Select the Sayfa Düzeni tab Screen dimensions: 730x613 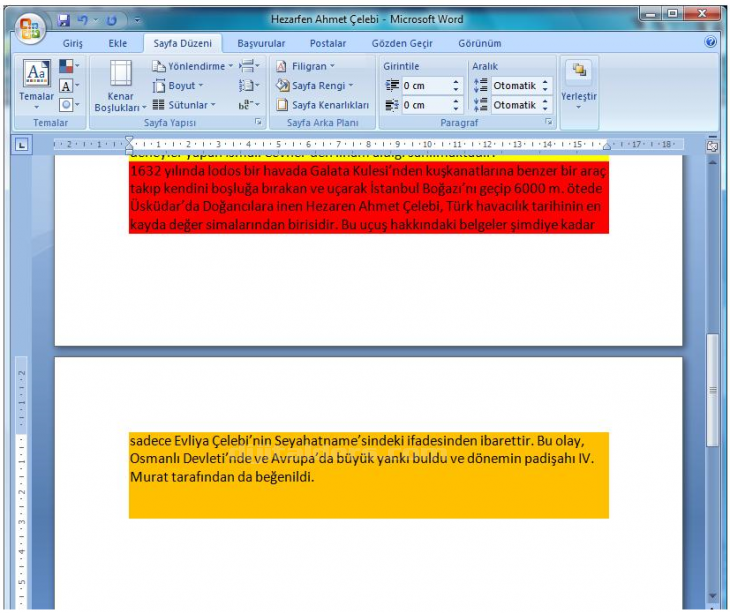pyautogui.click(x=182, y=43)
